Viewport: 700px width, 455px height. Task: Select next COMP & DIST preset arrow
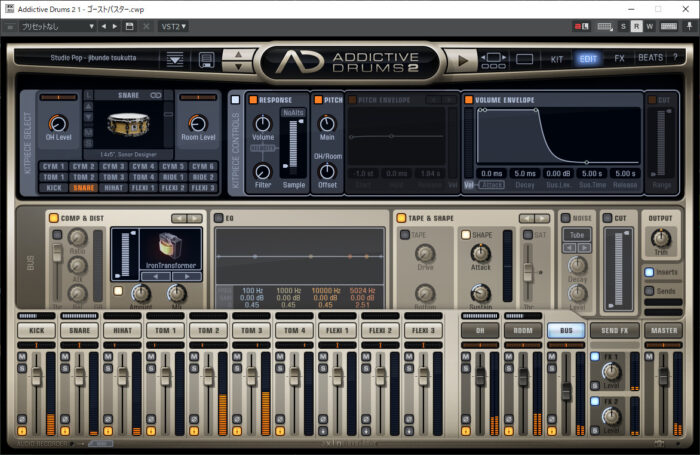pyautogui.click(x=195, y=218)
